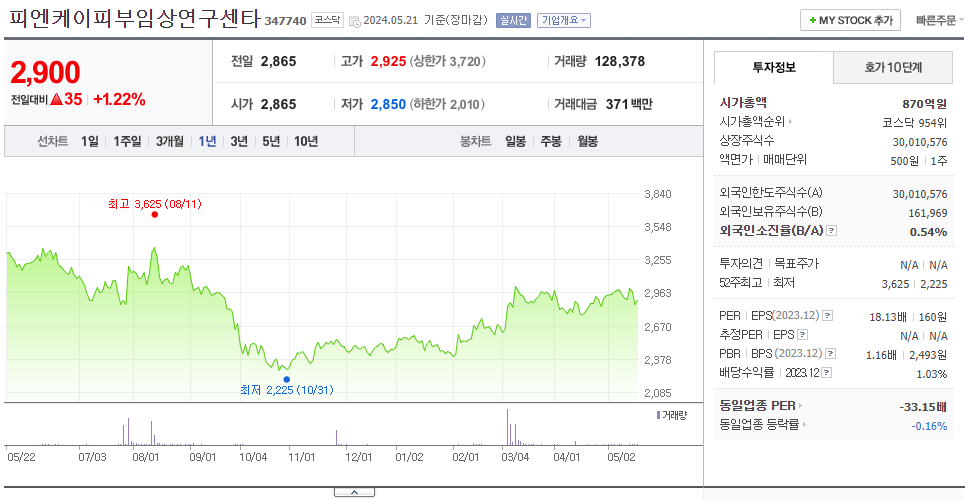Click the 동일업종 등락률 value -0.16%
The image size is (968, 500).
point(929,426)
